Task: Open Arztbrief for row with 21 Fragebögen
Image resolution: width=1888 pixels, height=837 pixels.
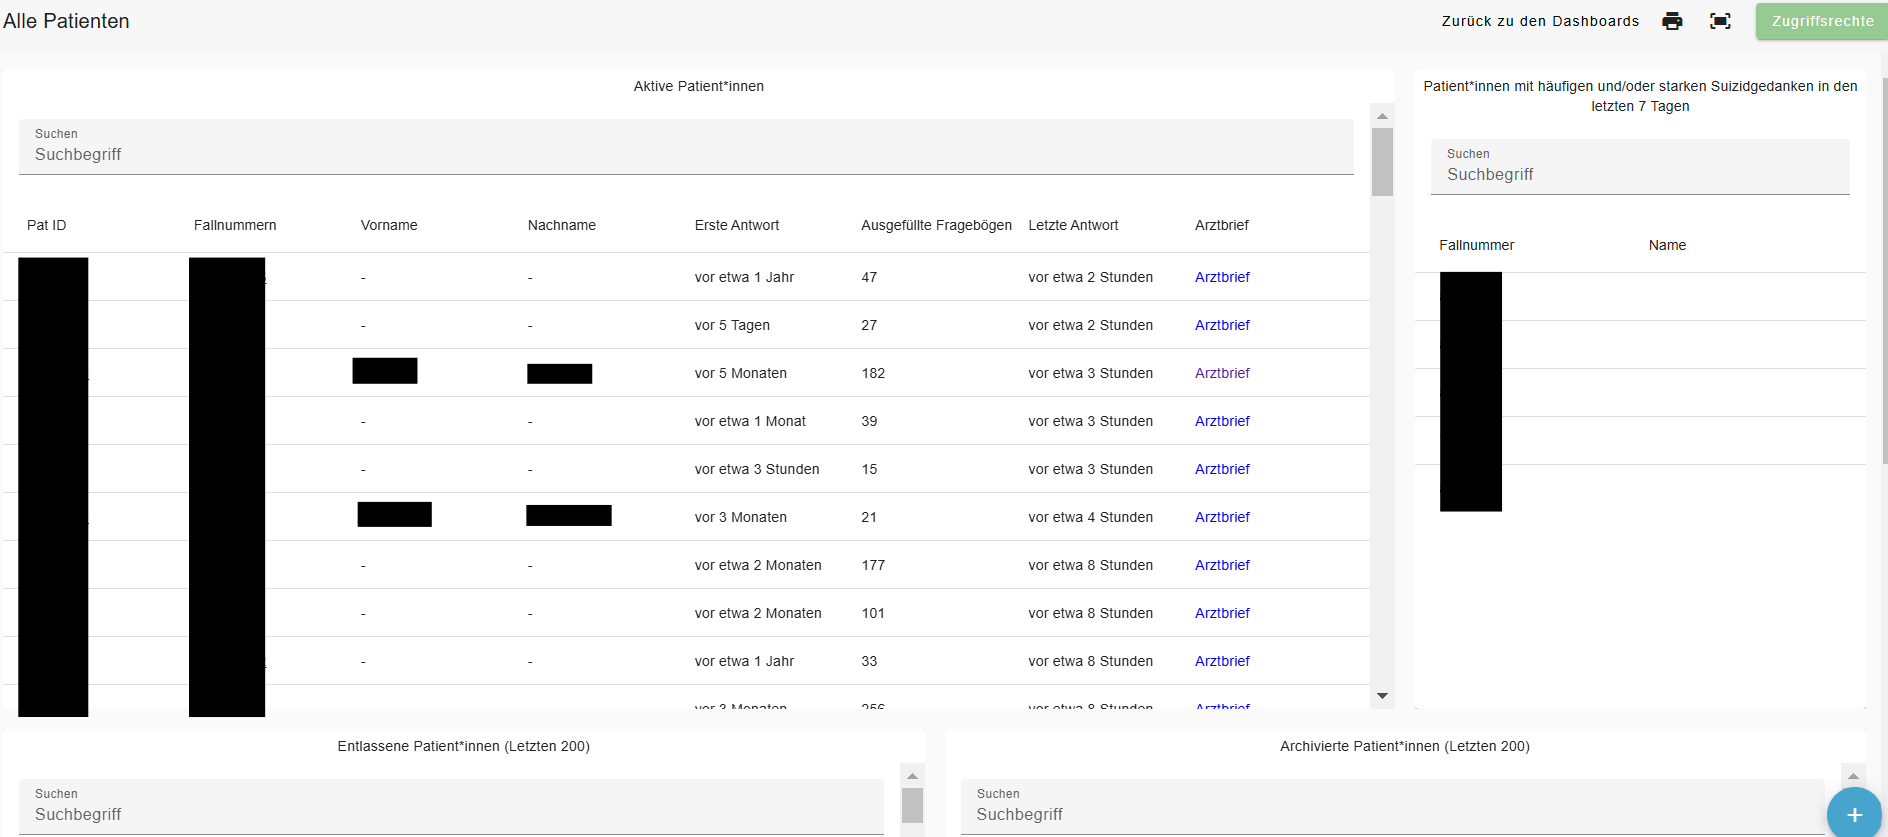Action: [x=1222, y=517]
